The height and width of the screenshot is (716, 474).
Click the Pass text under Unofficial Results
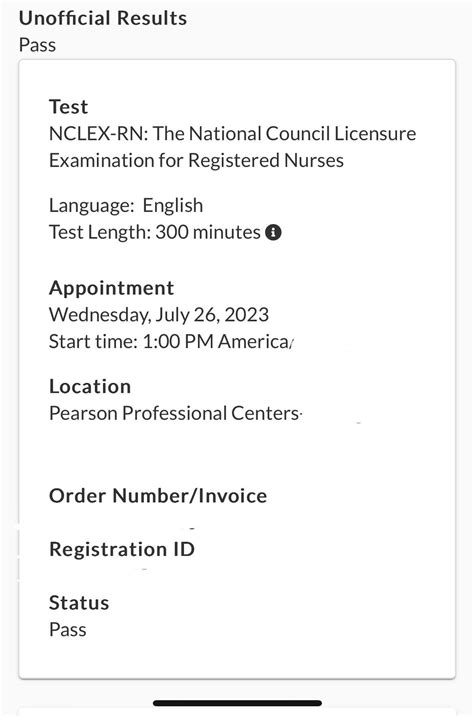pyautogui.click(x=37, y=45)
